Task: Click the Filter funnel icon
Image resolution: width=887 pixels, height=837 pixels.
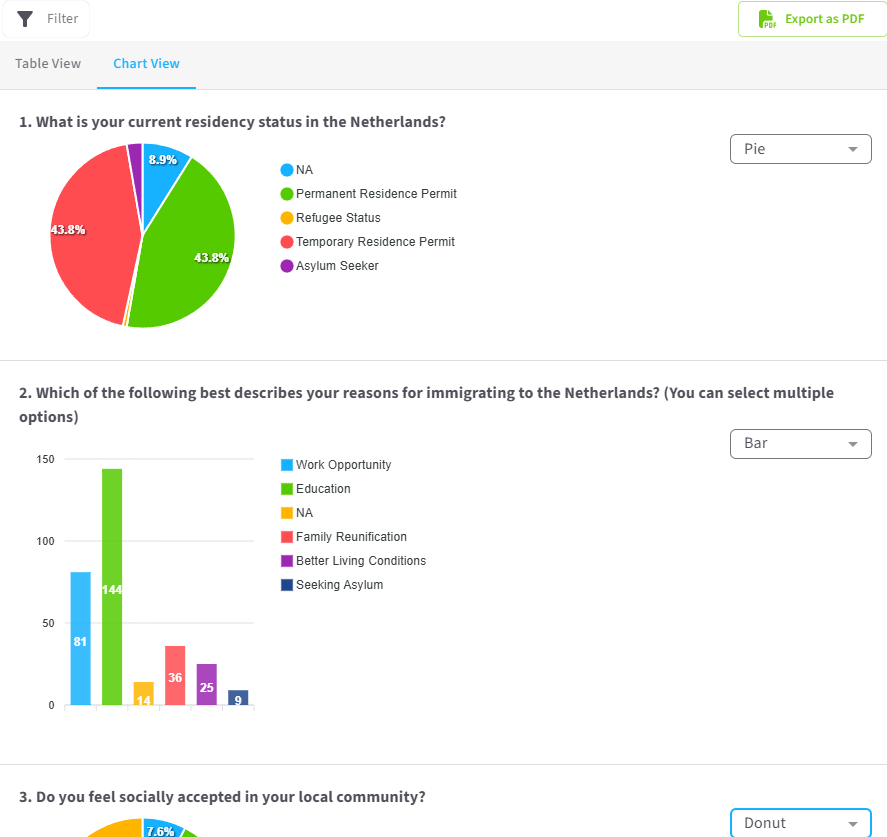Action: coord(25,19)
